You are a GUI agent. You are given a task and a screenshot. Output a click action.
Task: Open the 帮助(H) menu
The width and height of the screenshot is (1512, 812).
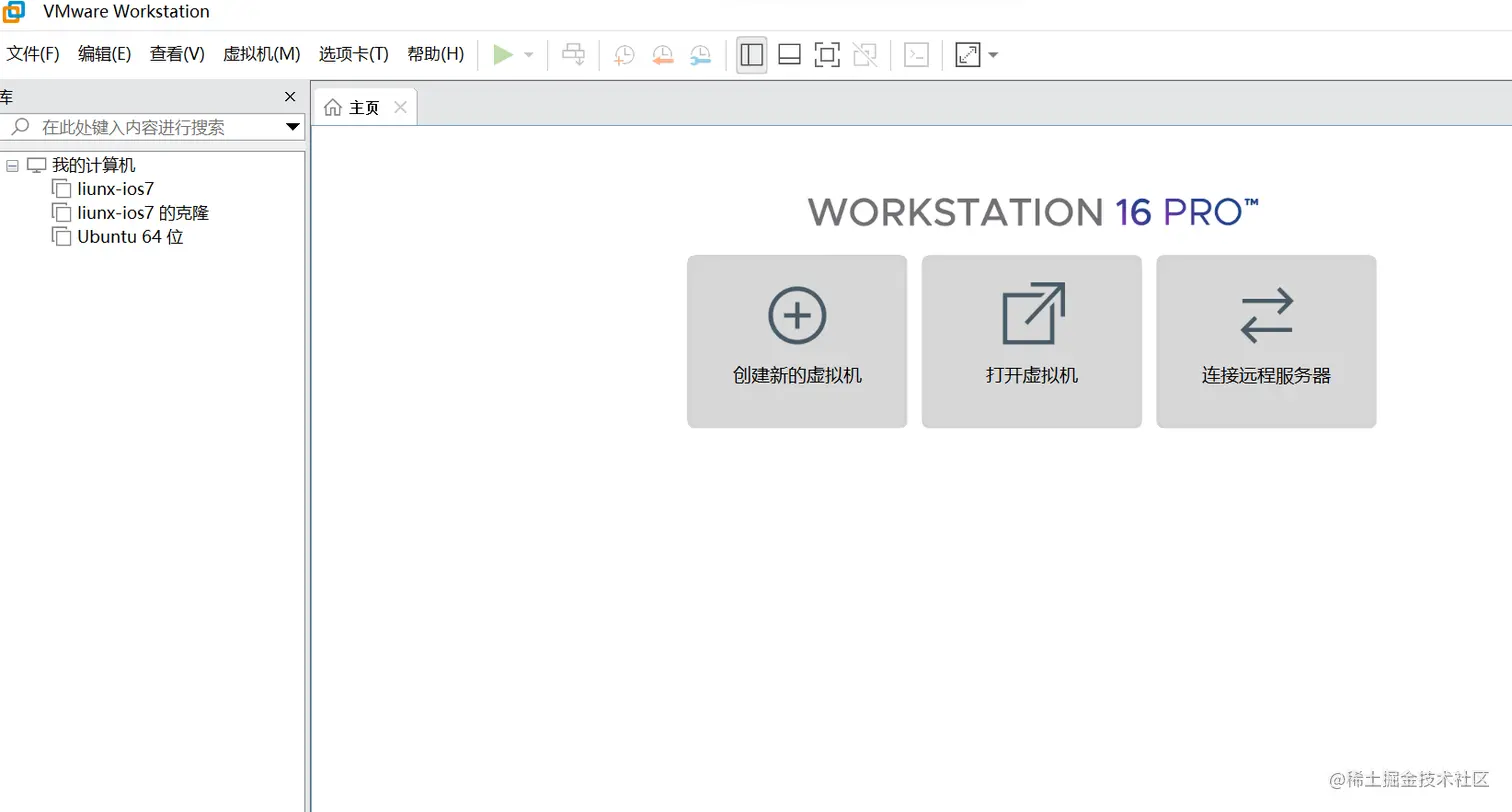pos(436,54)
